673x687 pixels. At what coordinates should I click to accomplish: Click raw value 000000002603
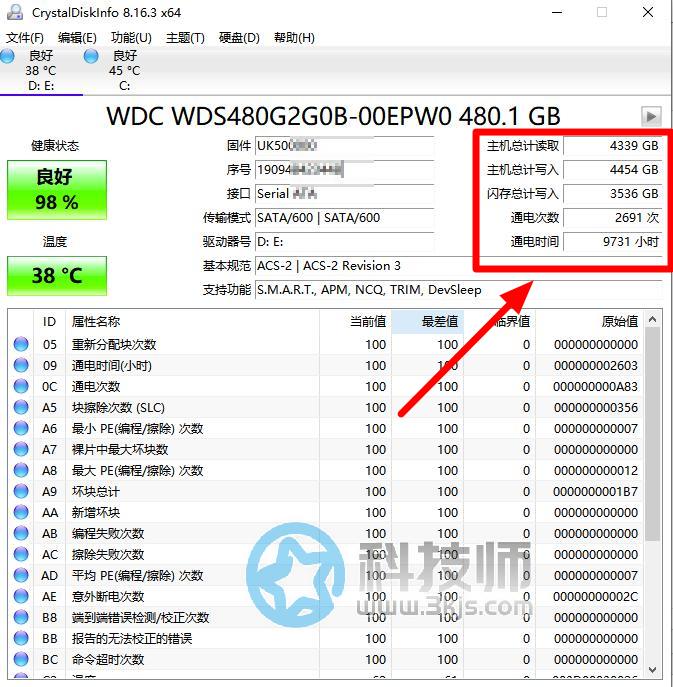[595, 365]
